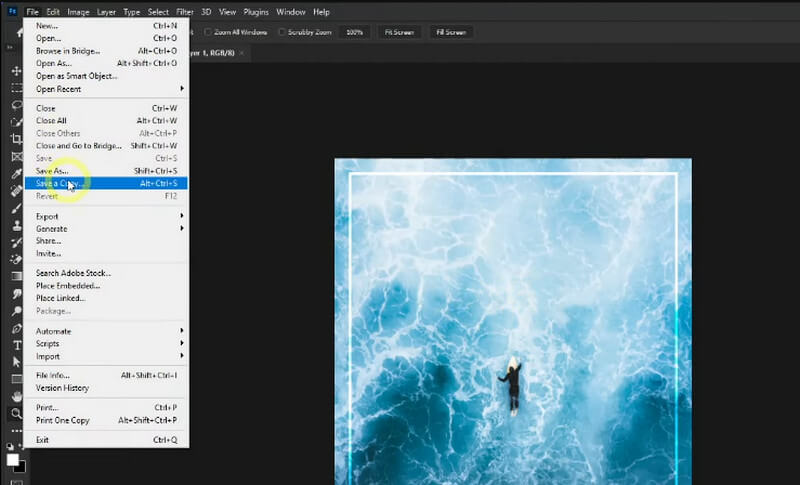The width and height of the screenshot is (800, 485).
Task: Open the Window menu
Action: [x=291, y=12]
